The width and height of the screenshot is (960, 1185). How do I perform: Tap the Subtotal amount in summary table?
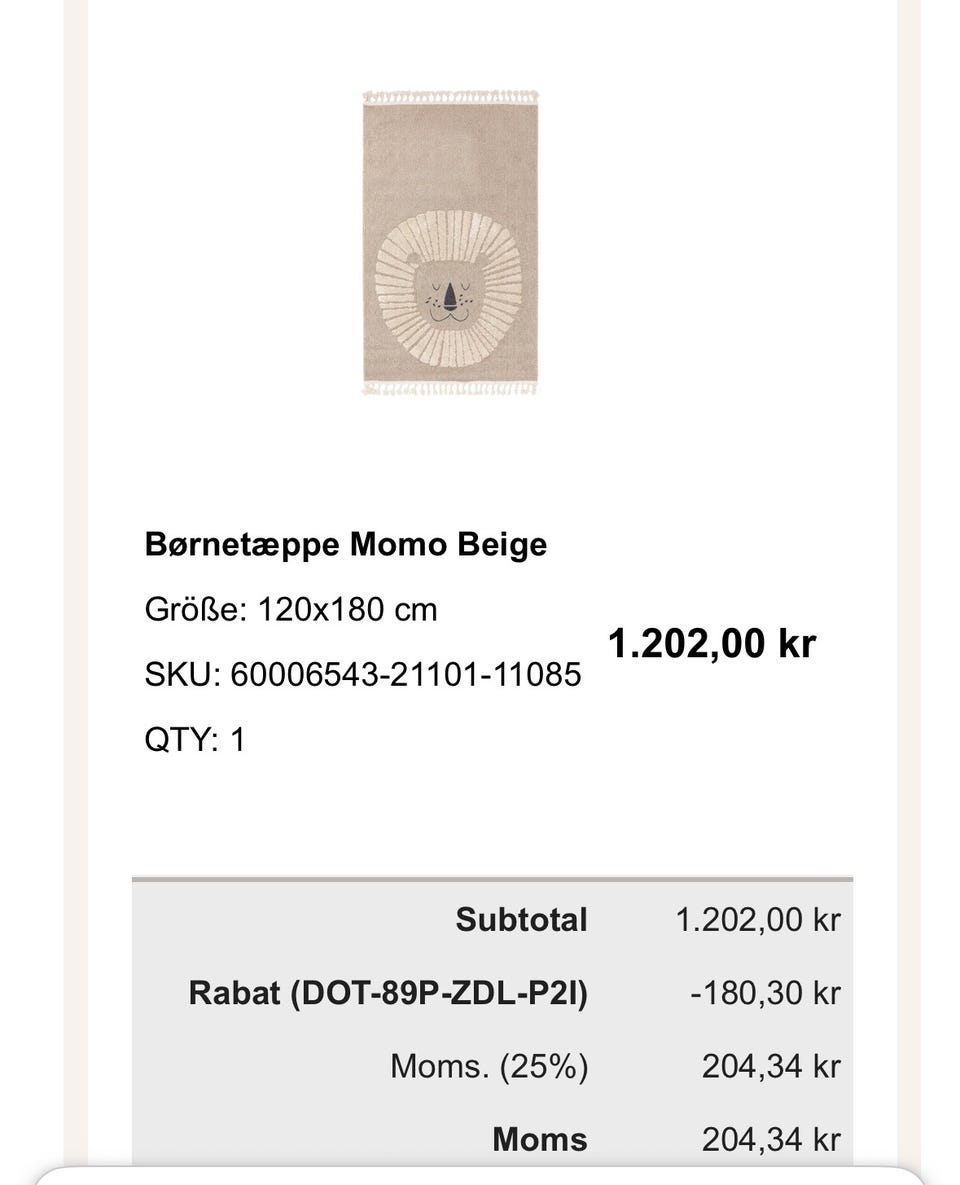758,920
